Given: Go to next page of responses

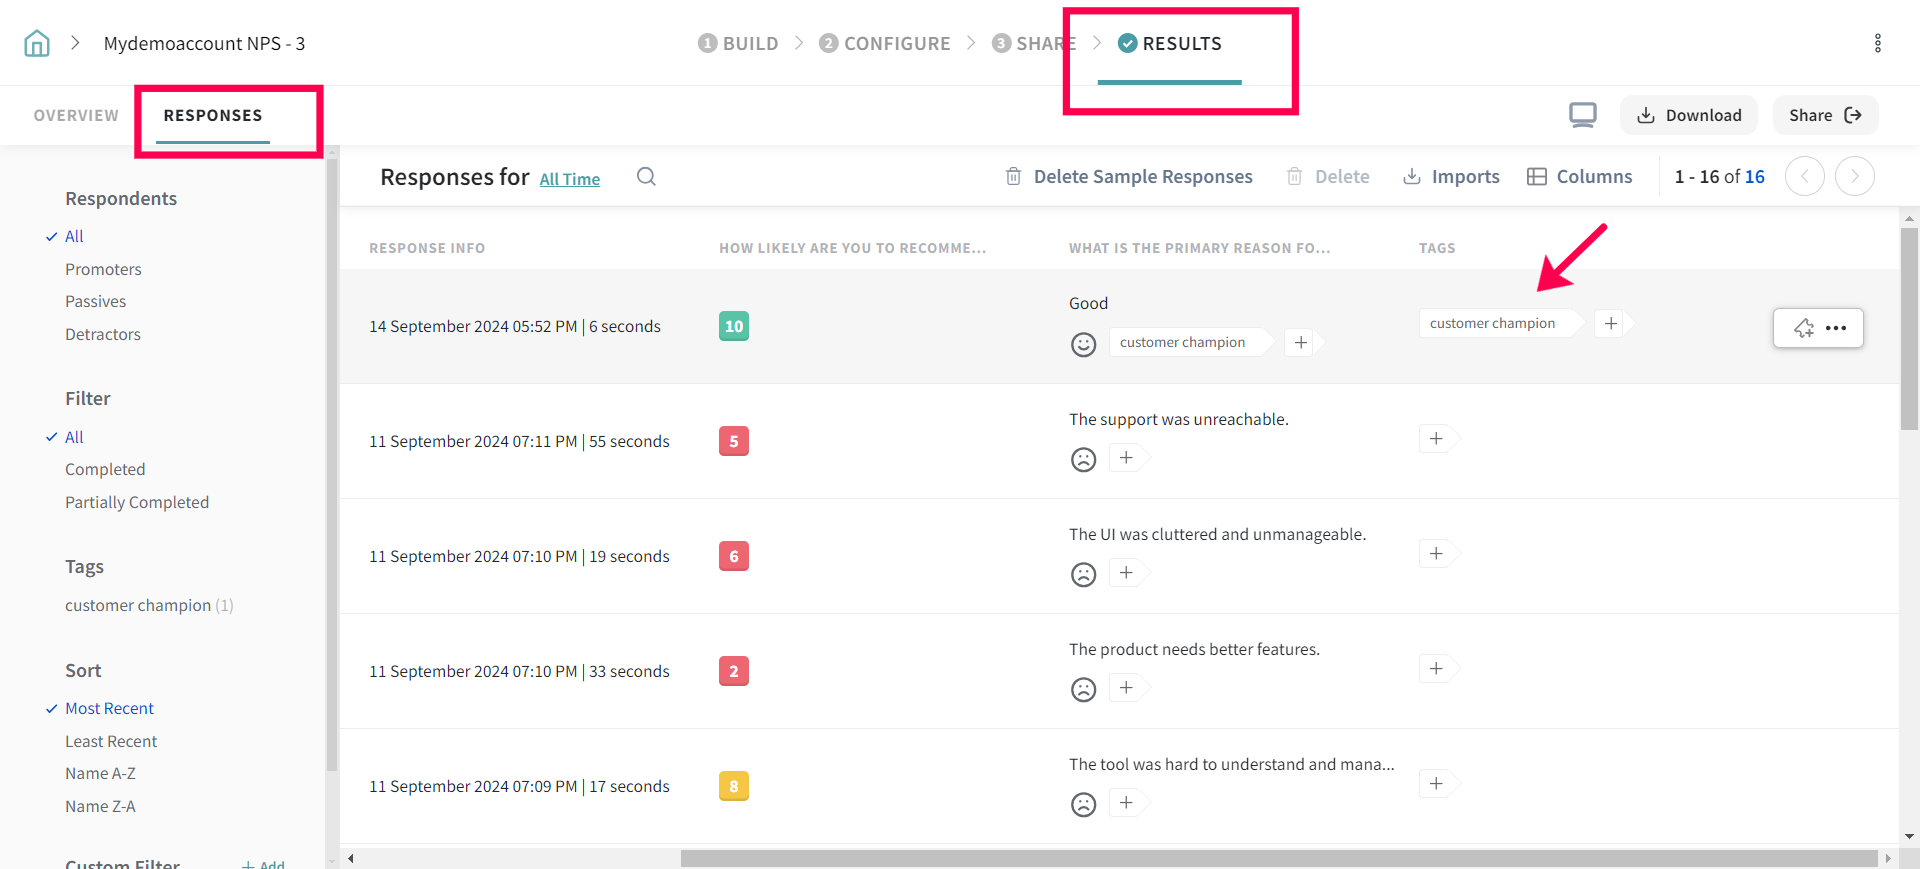Looking at the screenshot, I should point(1854,177).
